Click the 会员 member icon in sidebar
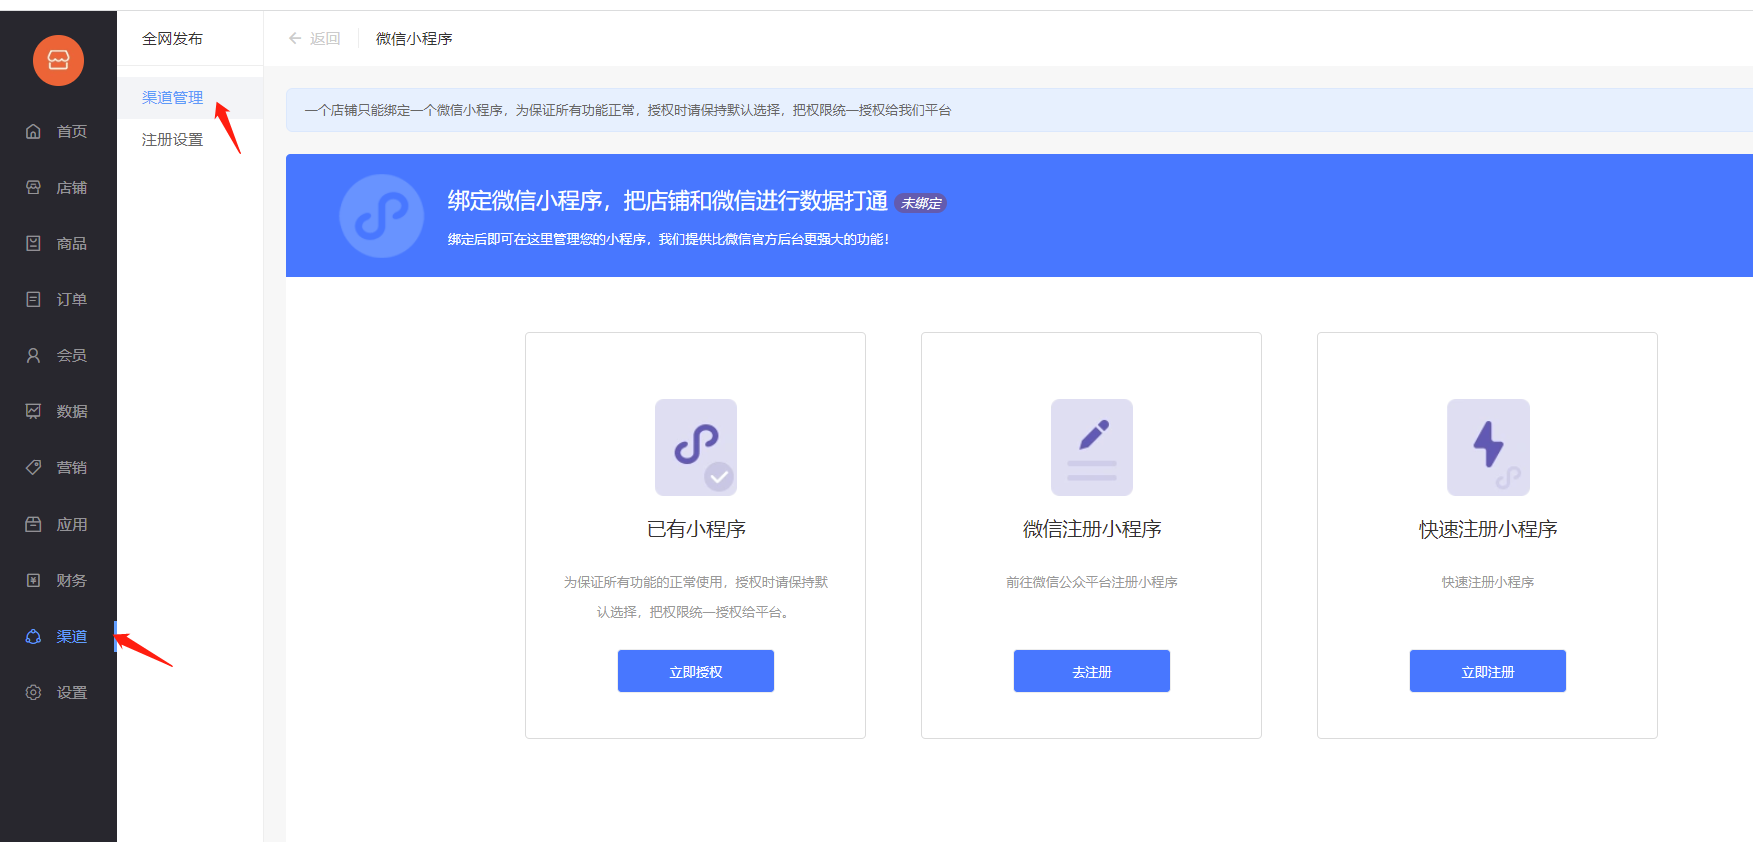This screenshot has height=842, width=1753. point(33,355)
